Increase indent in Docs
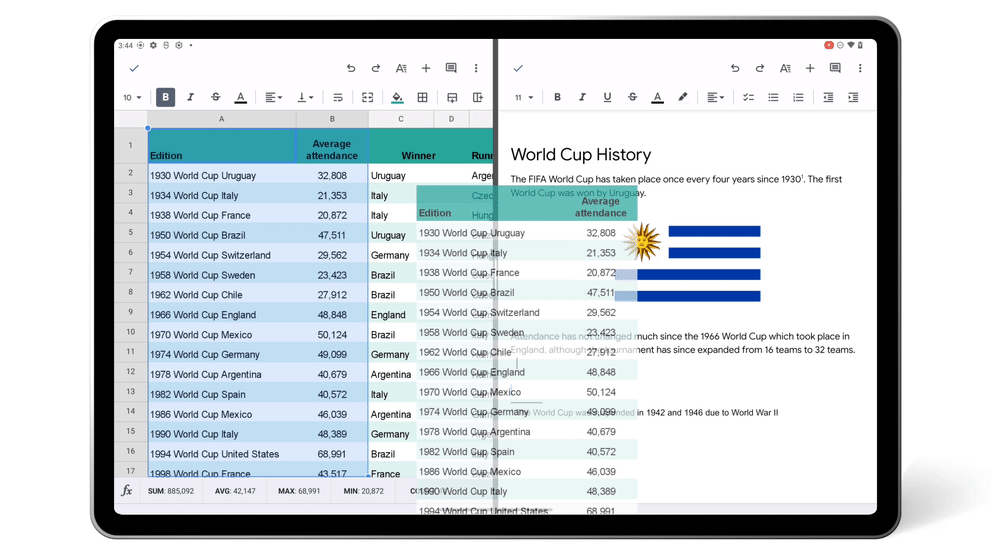Screen dimensions: 992x558 point(853,97)
